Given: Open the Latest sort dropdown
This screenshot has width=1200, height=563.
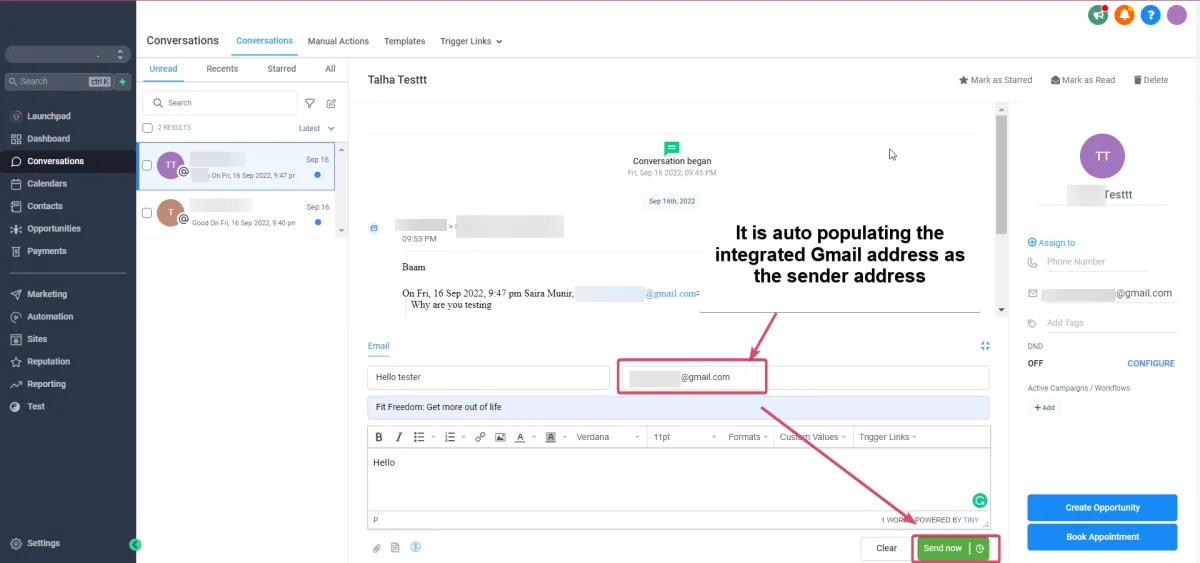Looking at the screenshot, I should [317, 128].
